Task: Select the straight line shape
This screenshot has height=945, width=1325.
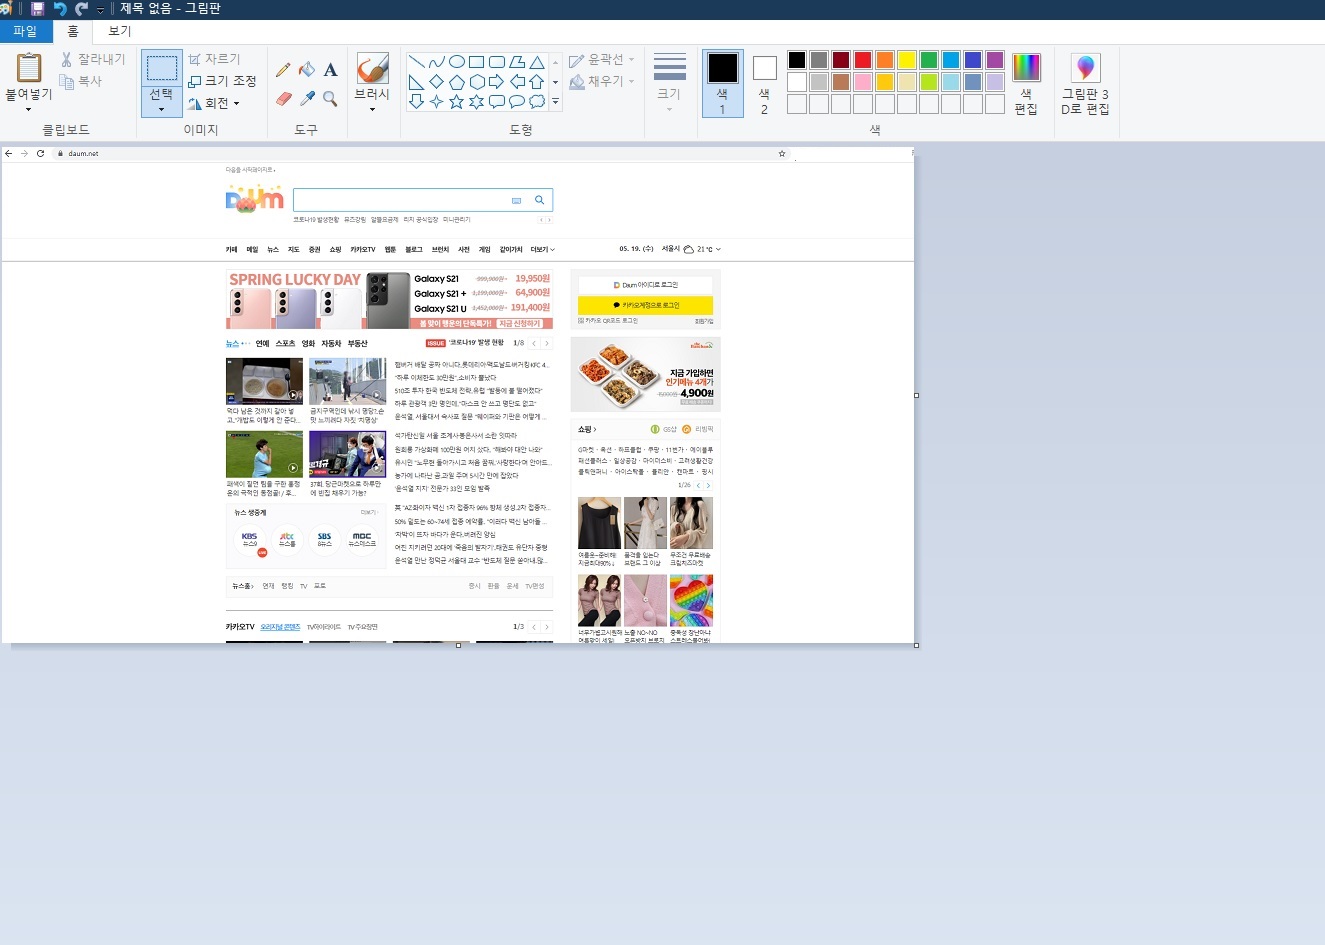Action: 417,62
